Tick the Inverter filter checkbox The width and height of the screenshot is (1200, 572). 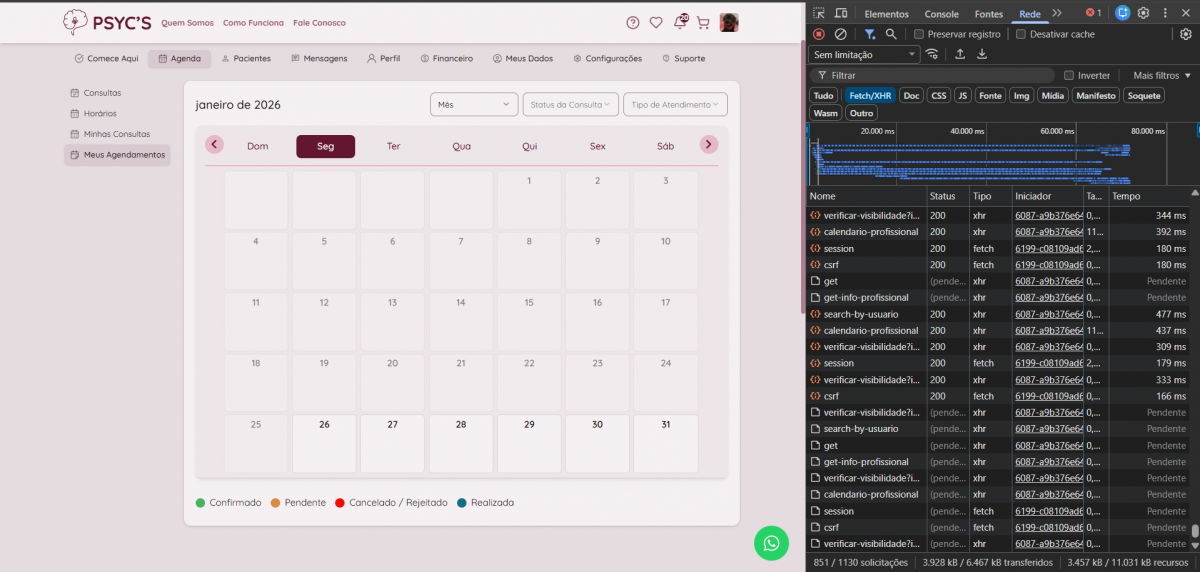(x=1069, y=75)
